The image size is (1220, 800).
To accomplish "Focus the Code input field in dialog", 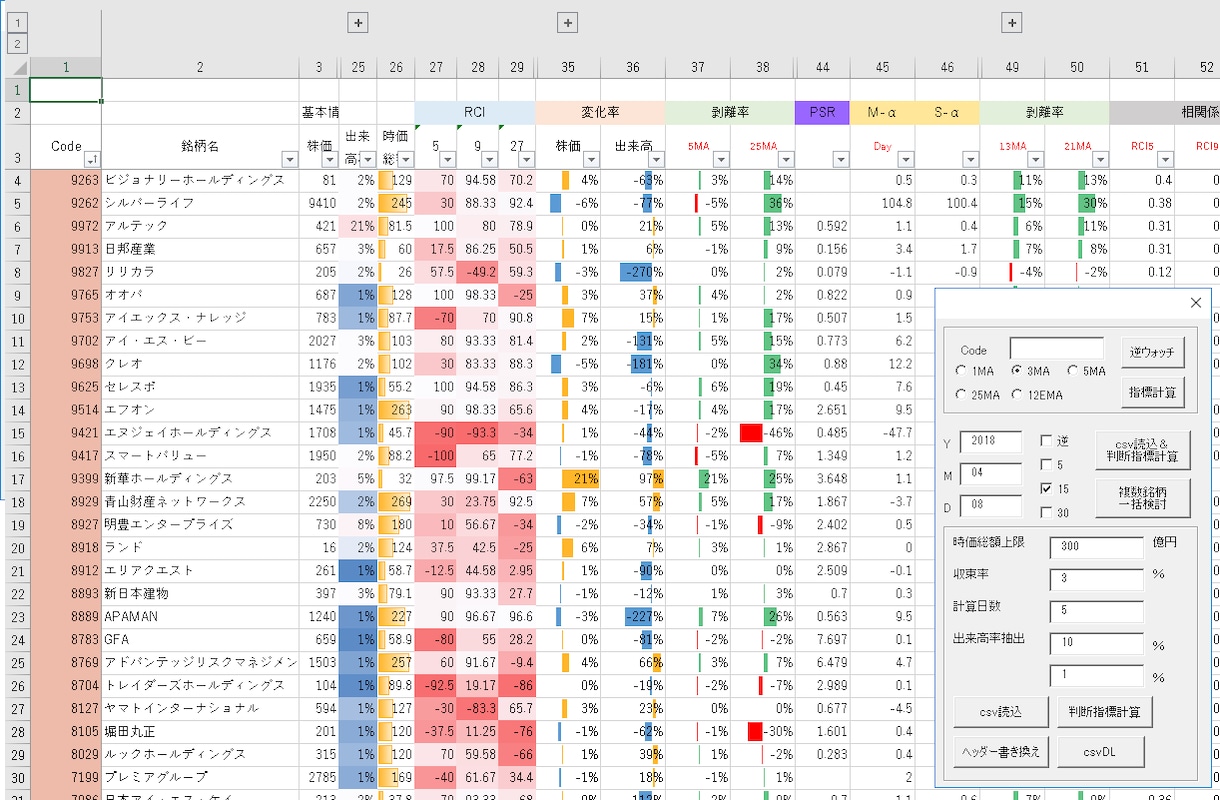I will pyautogui.click(x=1057, y=348).
